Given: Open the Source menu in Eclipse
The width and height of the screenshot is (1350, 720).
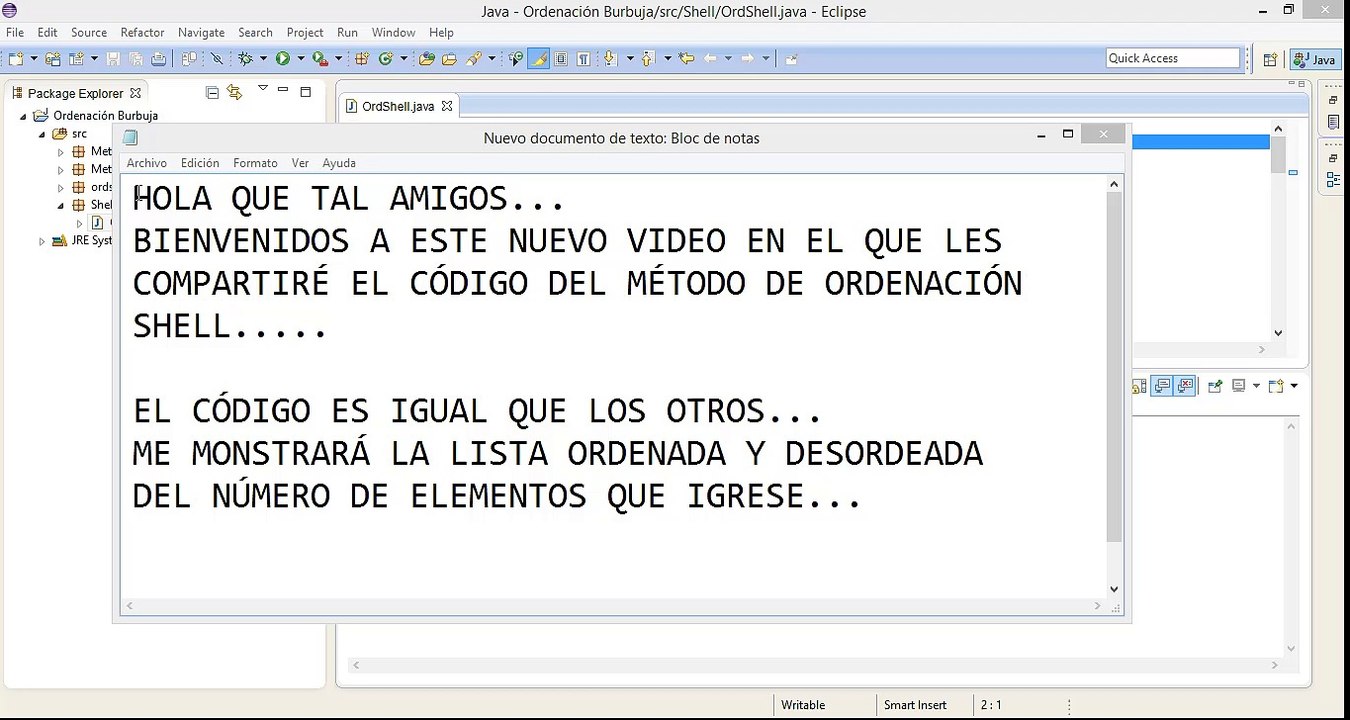Looking at the screenshot, I should click(x=89, y=32).
